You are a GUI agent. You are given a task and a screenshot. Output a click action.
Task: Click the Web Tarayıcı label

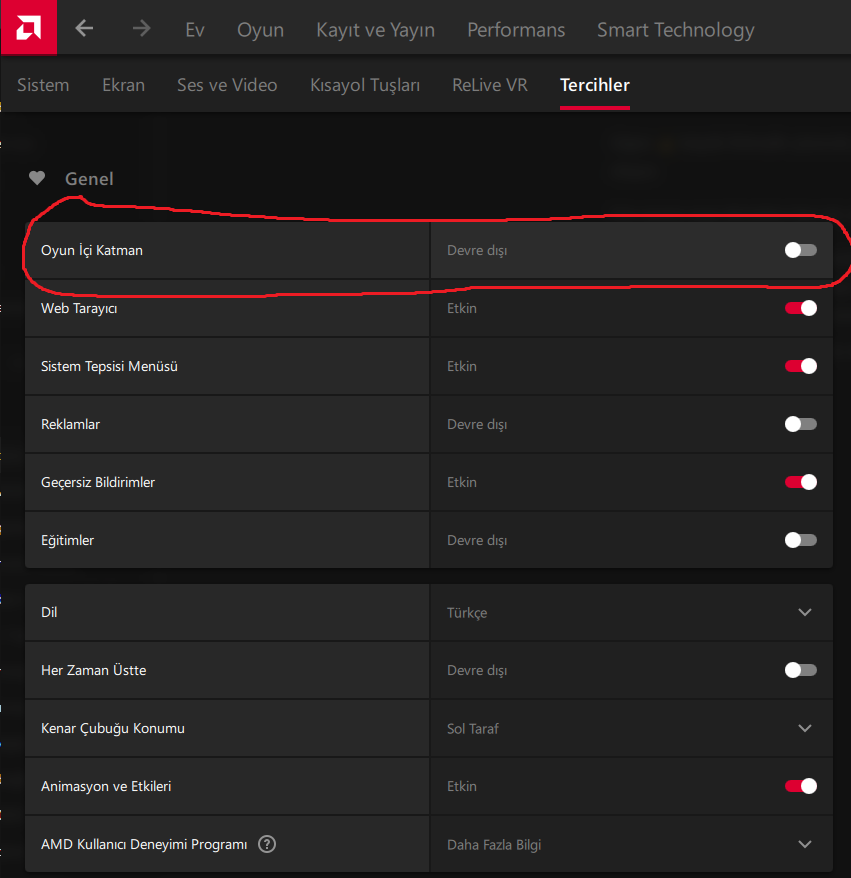(79, 308)
